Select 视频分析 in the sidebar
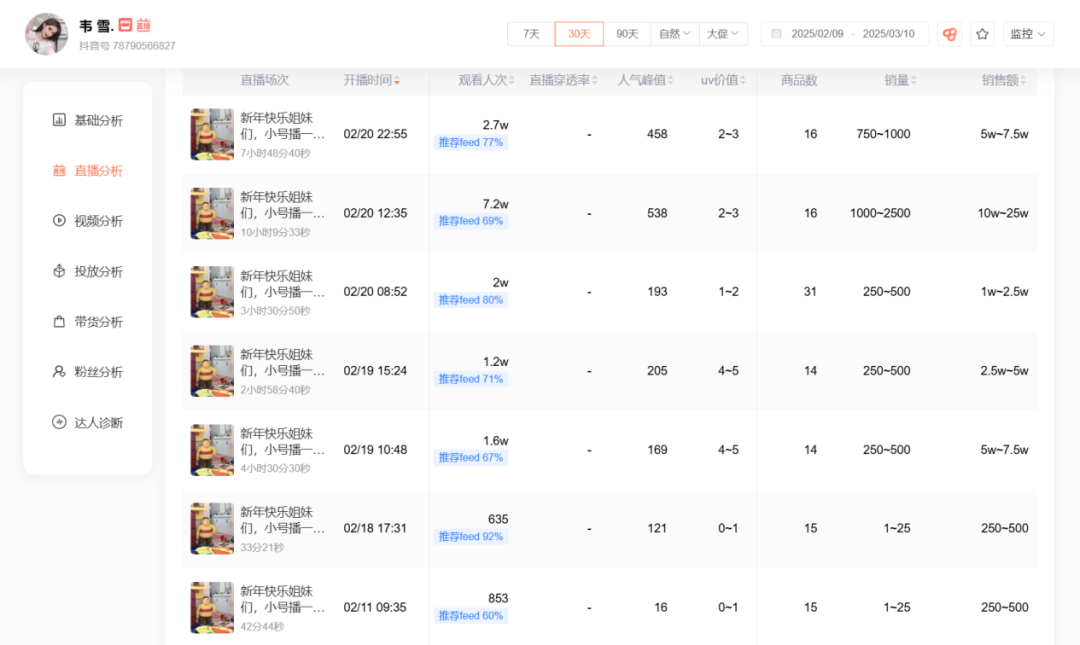This screenshot has width=1080, height=645. tap(87, 221)
